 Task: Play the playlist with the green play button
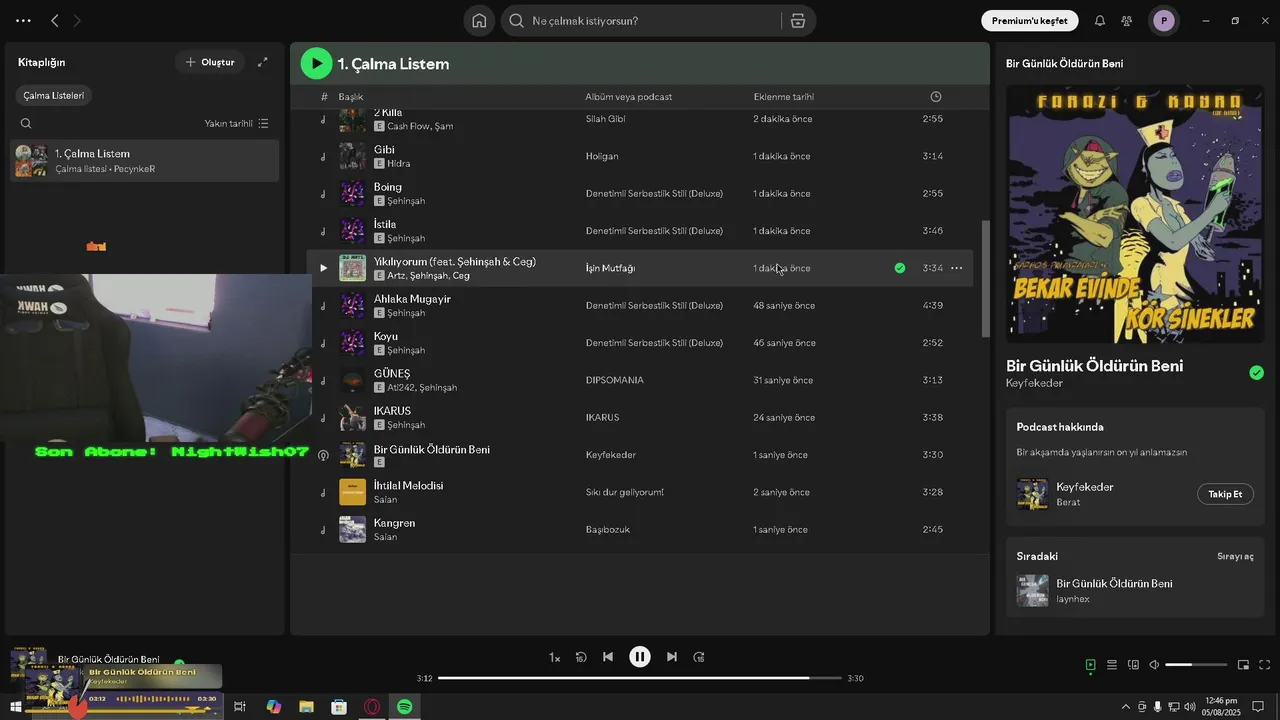316,63
